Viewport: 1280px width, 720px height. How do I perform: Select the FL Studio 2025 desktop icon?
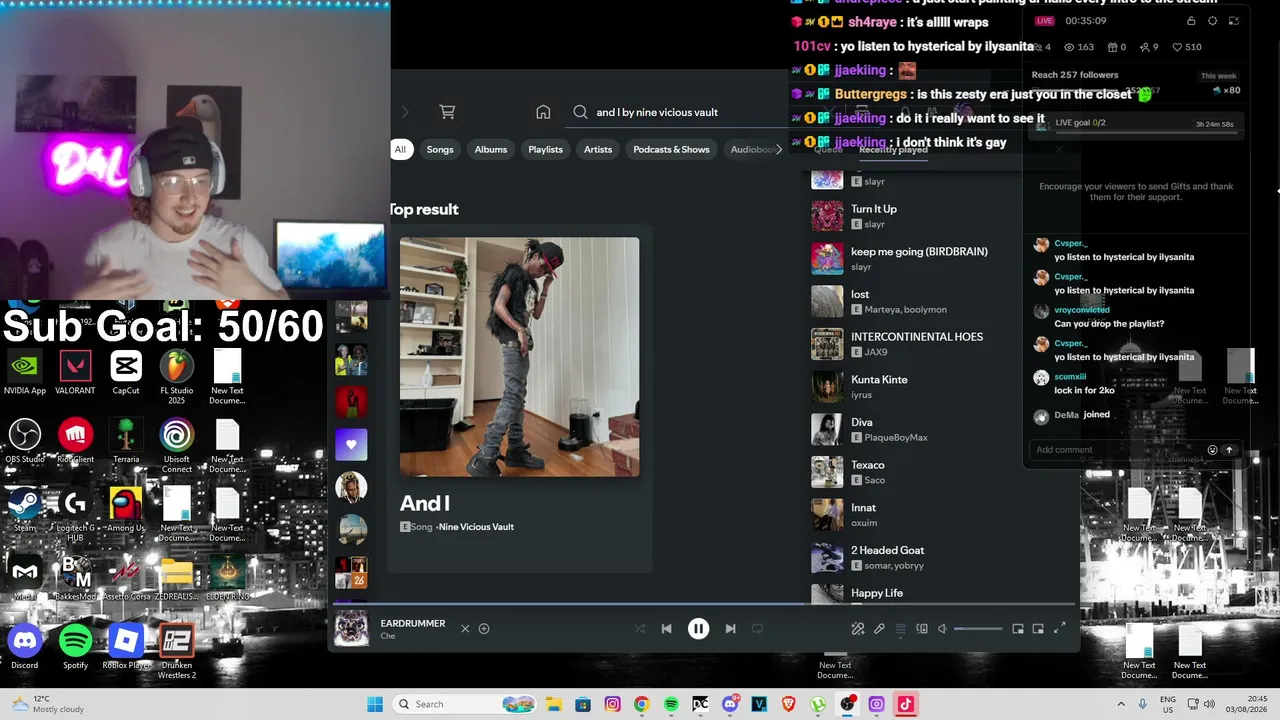click(x=177, y=378)
